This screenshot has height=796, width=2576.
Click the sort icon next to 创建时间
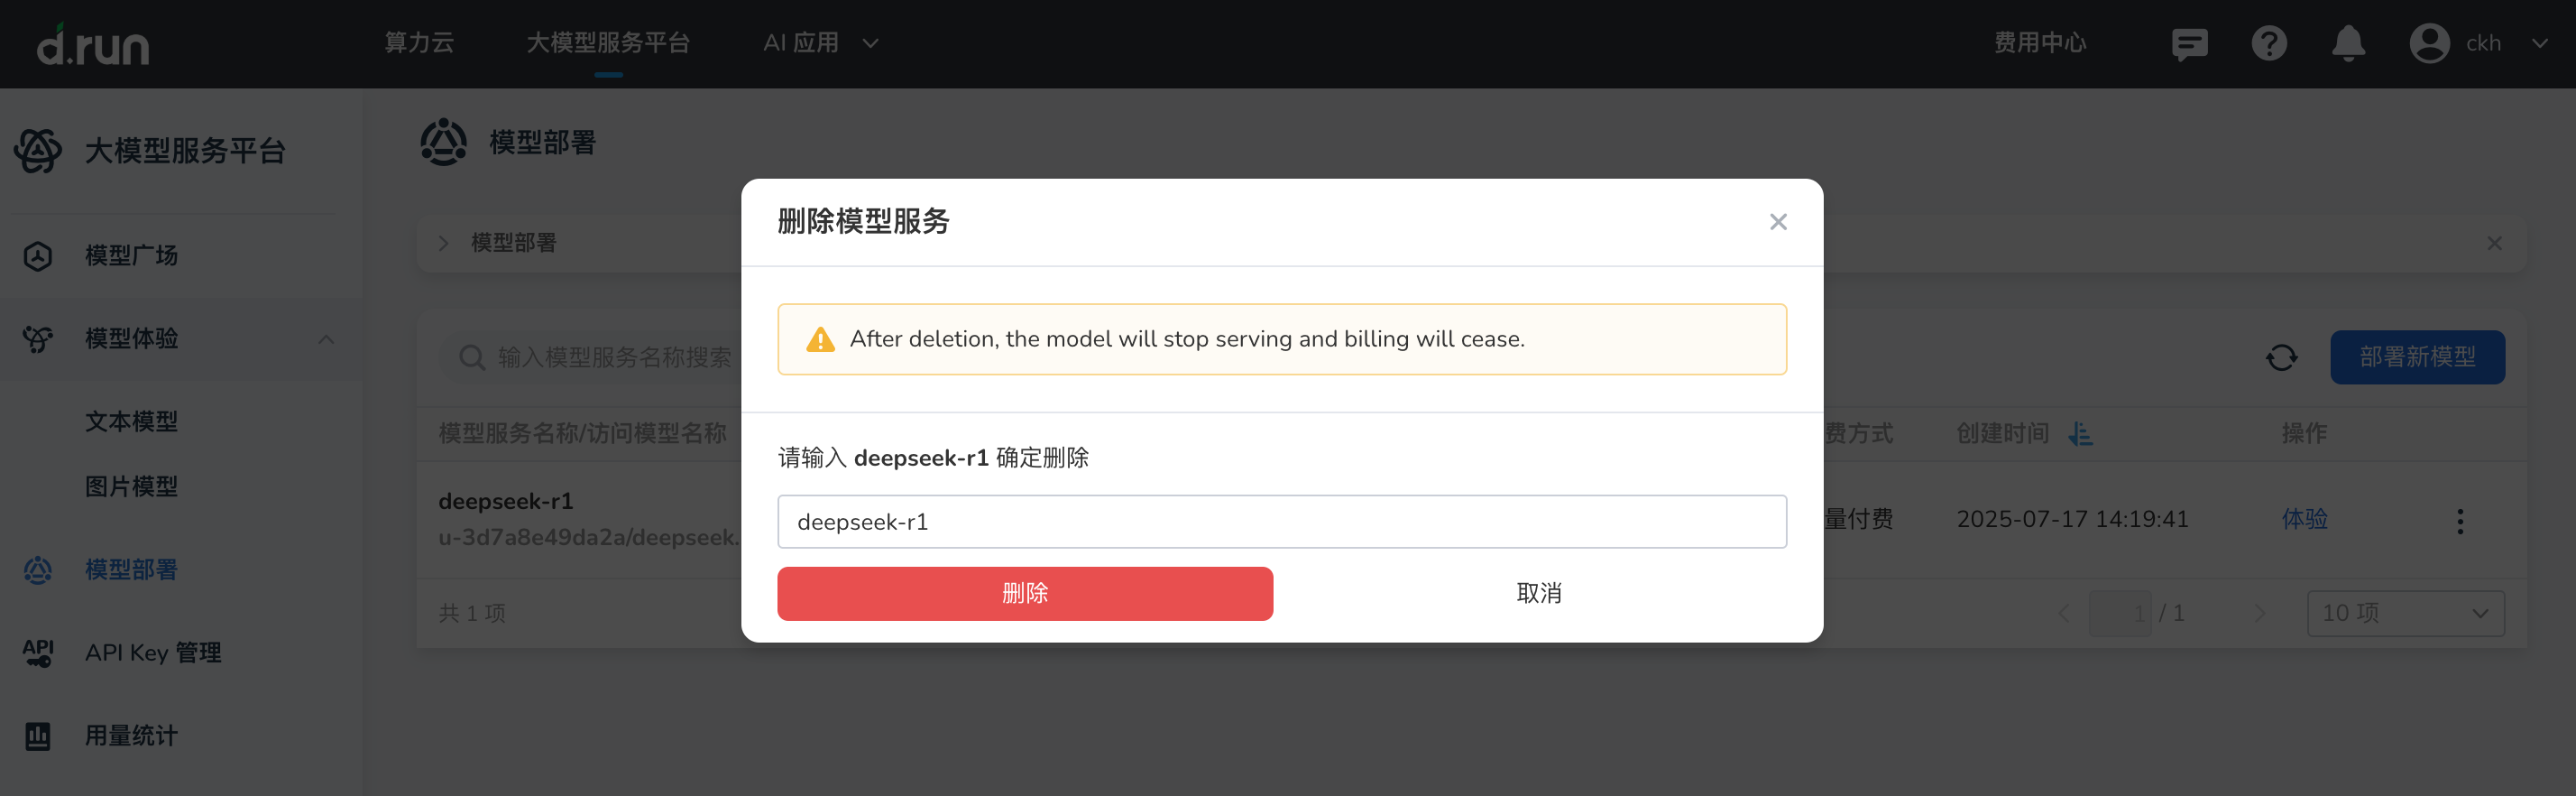pyautogui.click(x=2082, y=434)
